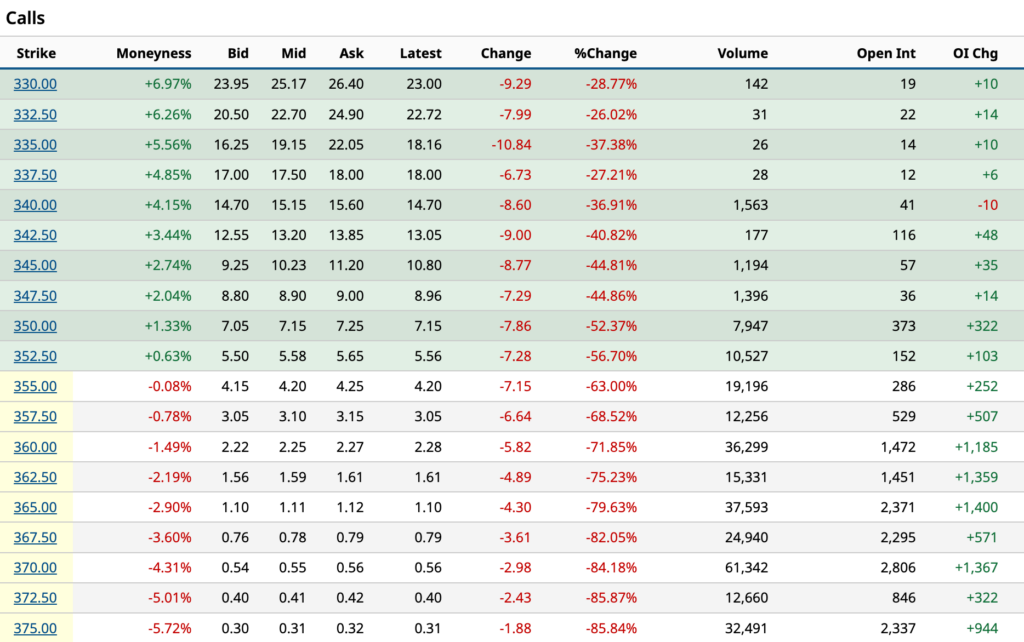The height and width of the screenshot is (642, 1024).
Task: Select the latest price 23.00
Action: tap(424, 84)
